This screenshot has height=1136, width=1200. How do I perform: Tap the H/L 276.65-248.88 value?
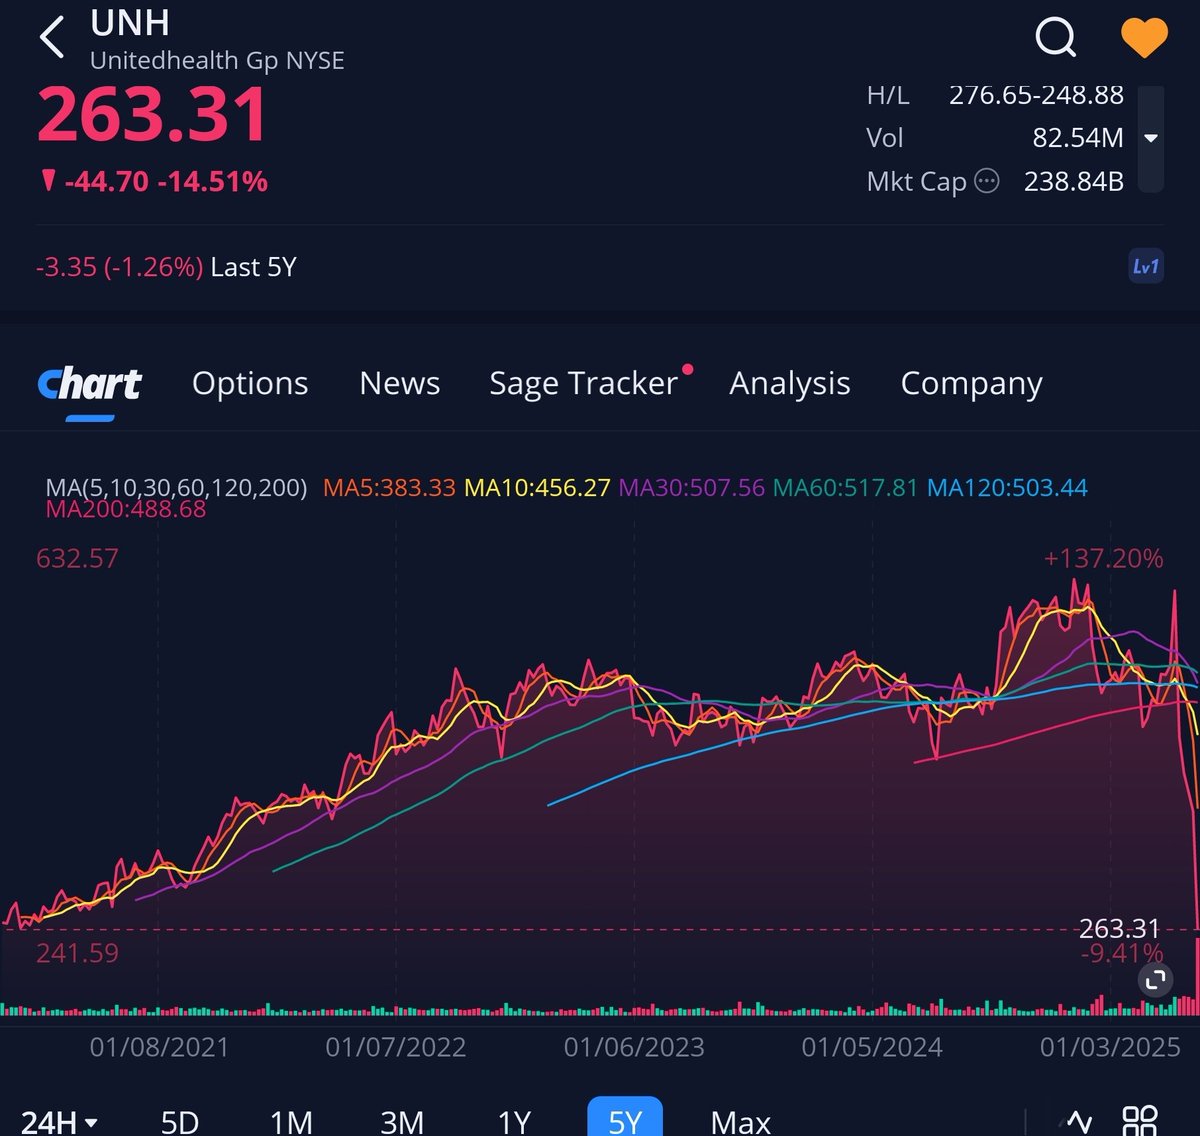[x=1036, y=95]
